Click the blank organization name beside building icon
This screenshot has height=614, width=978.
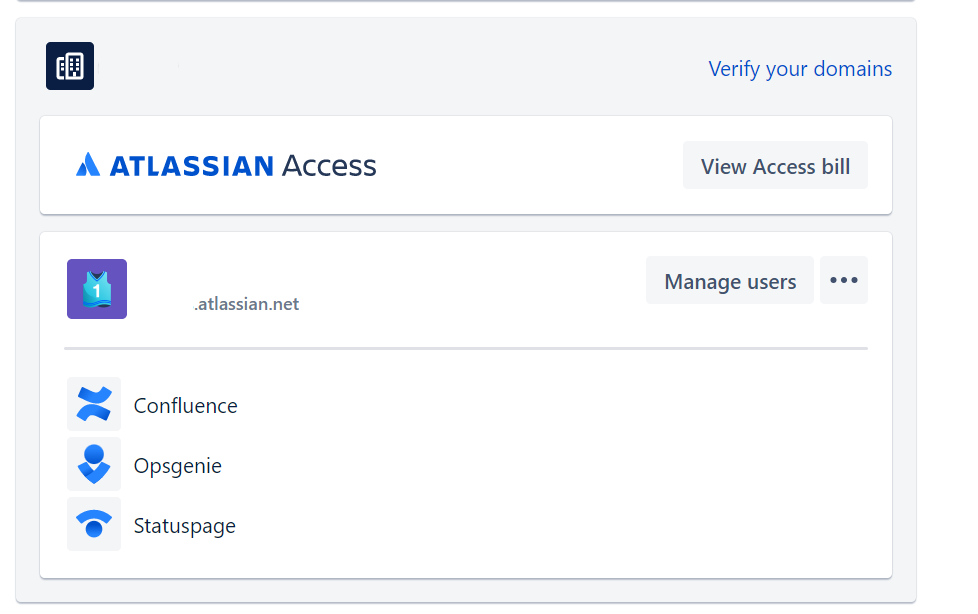pyautogui.click(x=140, y=67)
